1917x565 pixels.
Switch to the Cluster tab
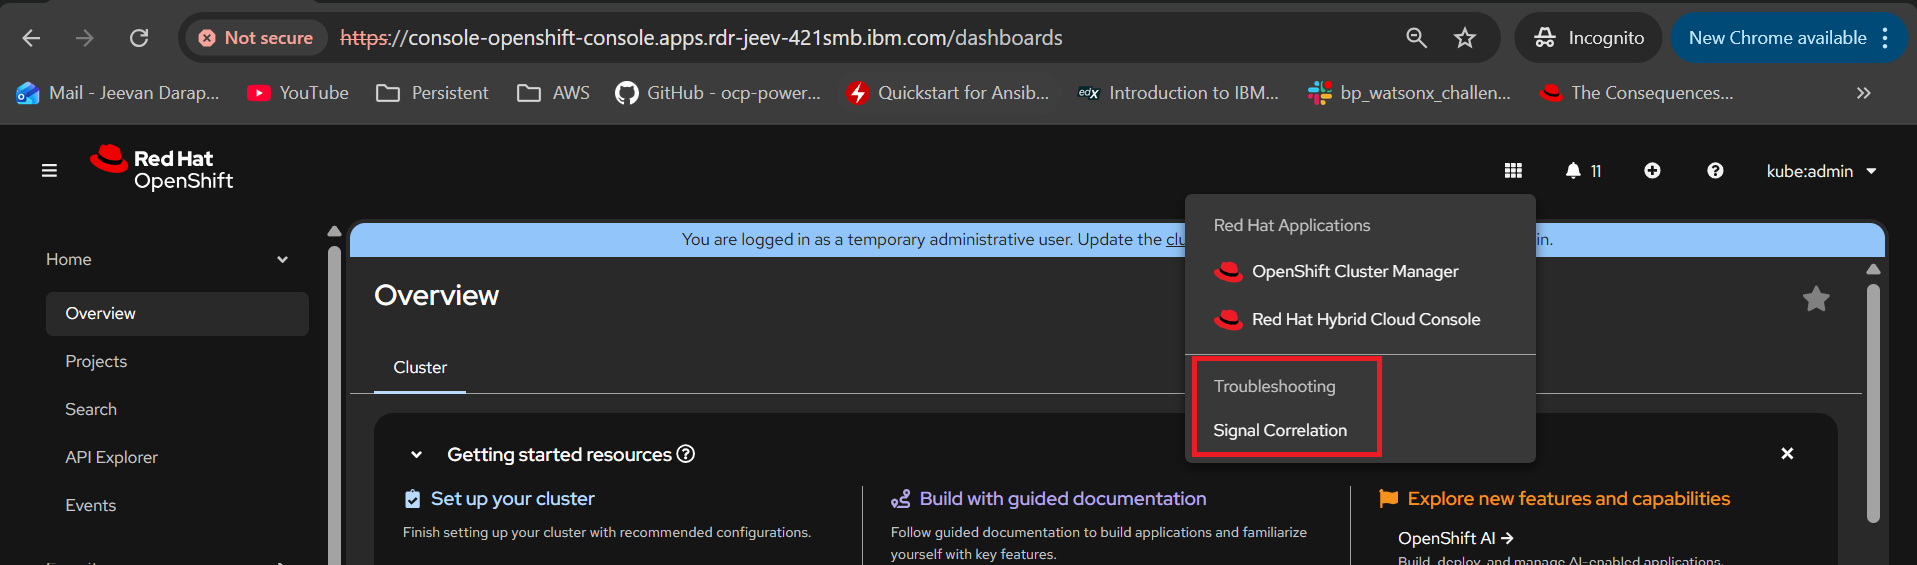point(420,367)
